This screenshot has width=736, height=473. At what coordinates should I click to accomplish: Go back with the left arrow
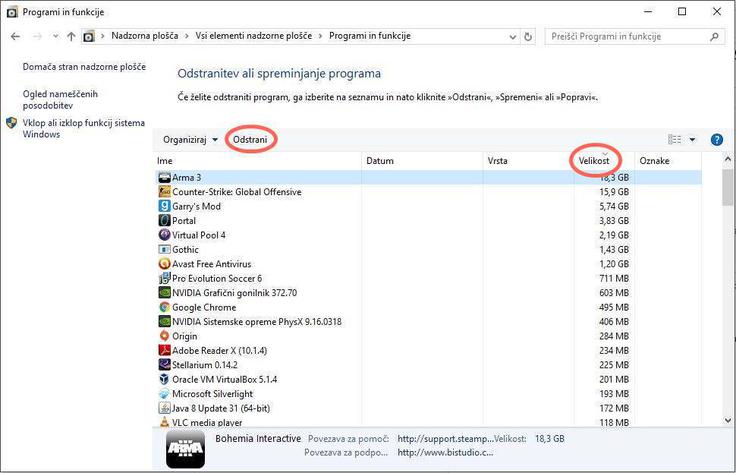[x=15, y=36]
